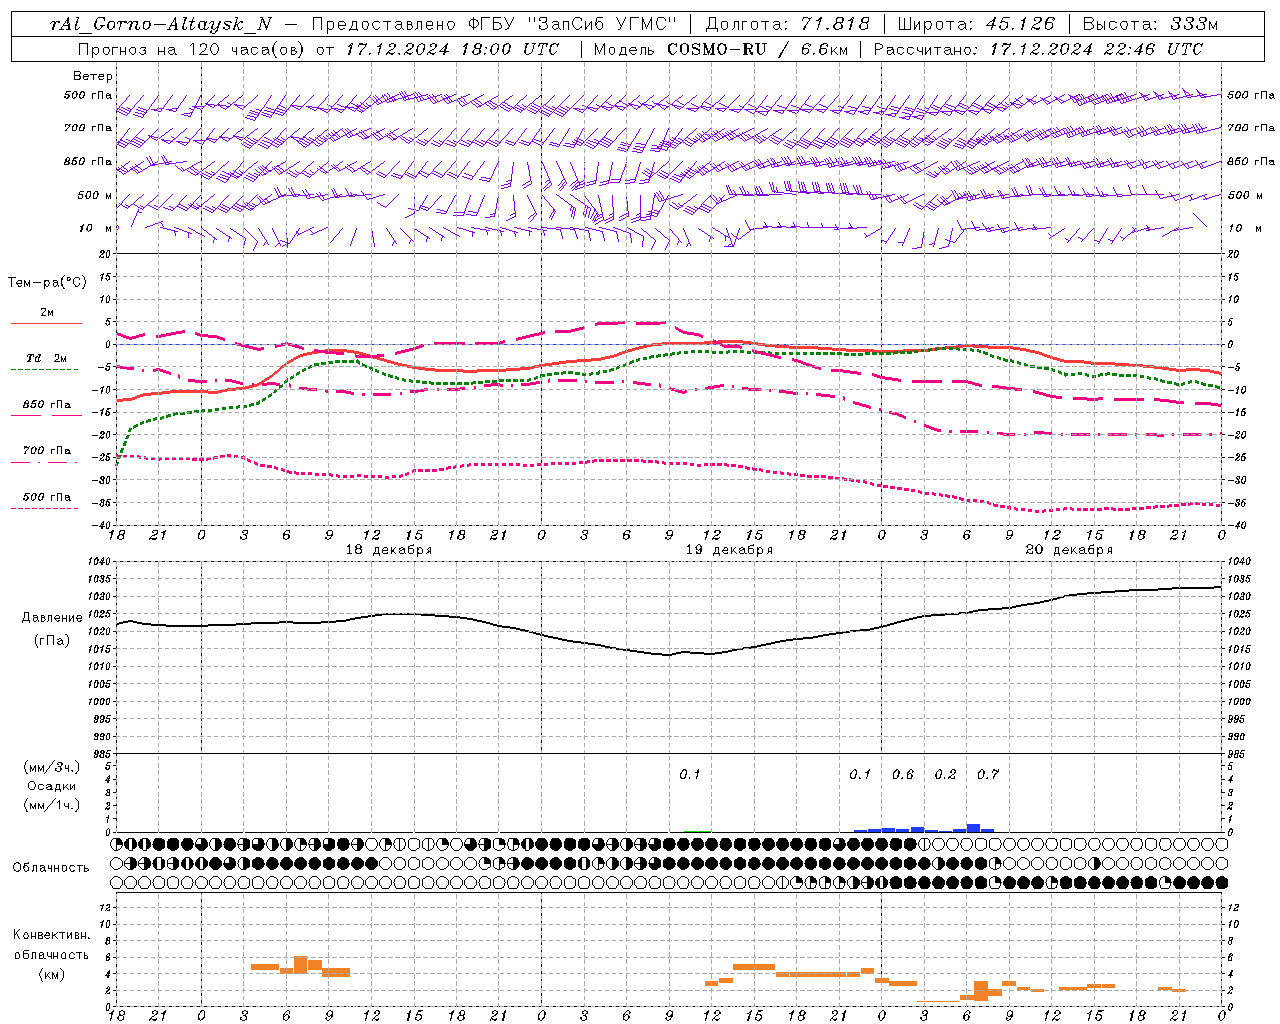Click the tallest blue precipitation bar

(x=973, y=828)
